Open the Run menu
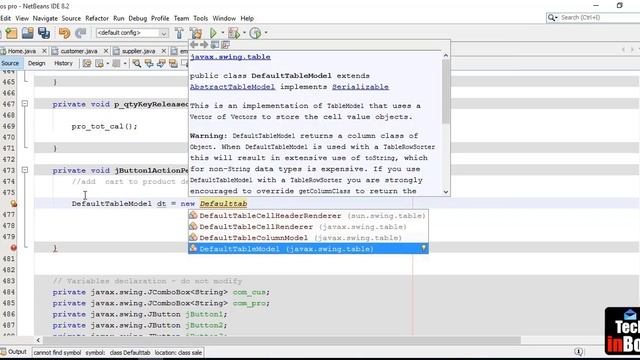The width and height of the screenshot is (640, 360). tap(119, 18)
